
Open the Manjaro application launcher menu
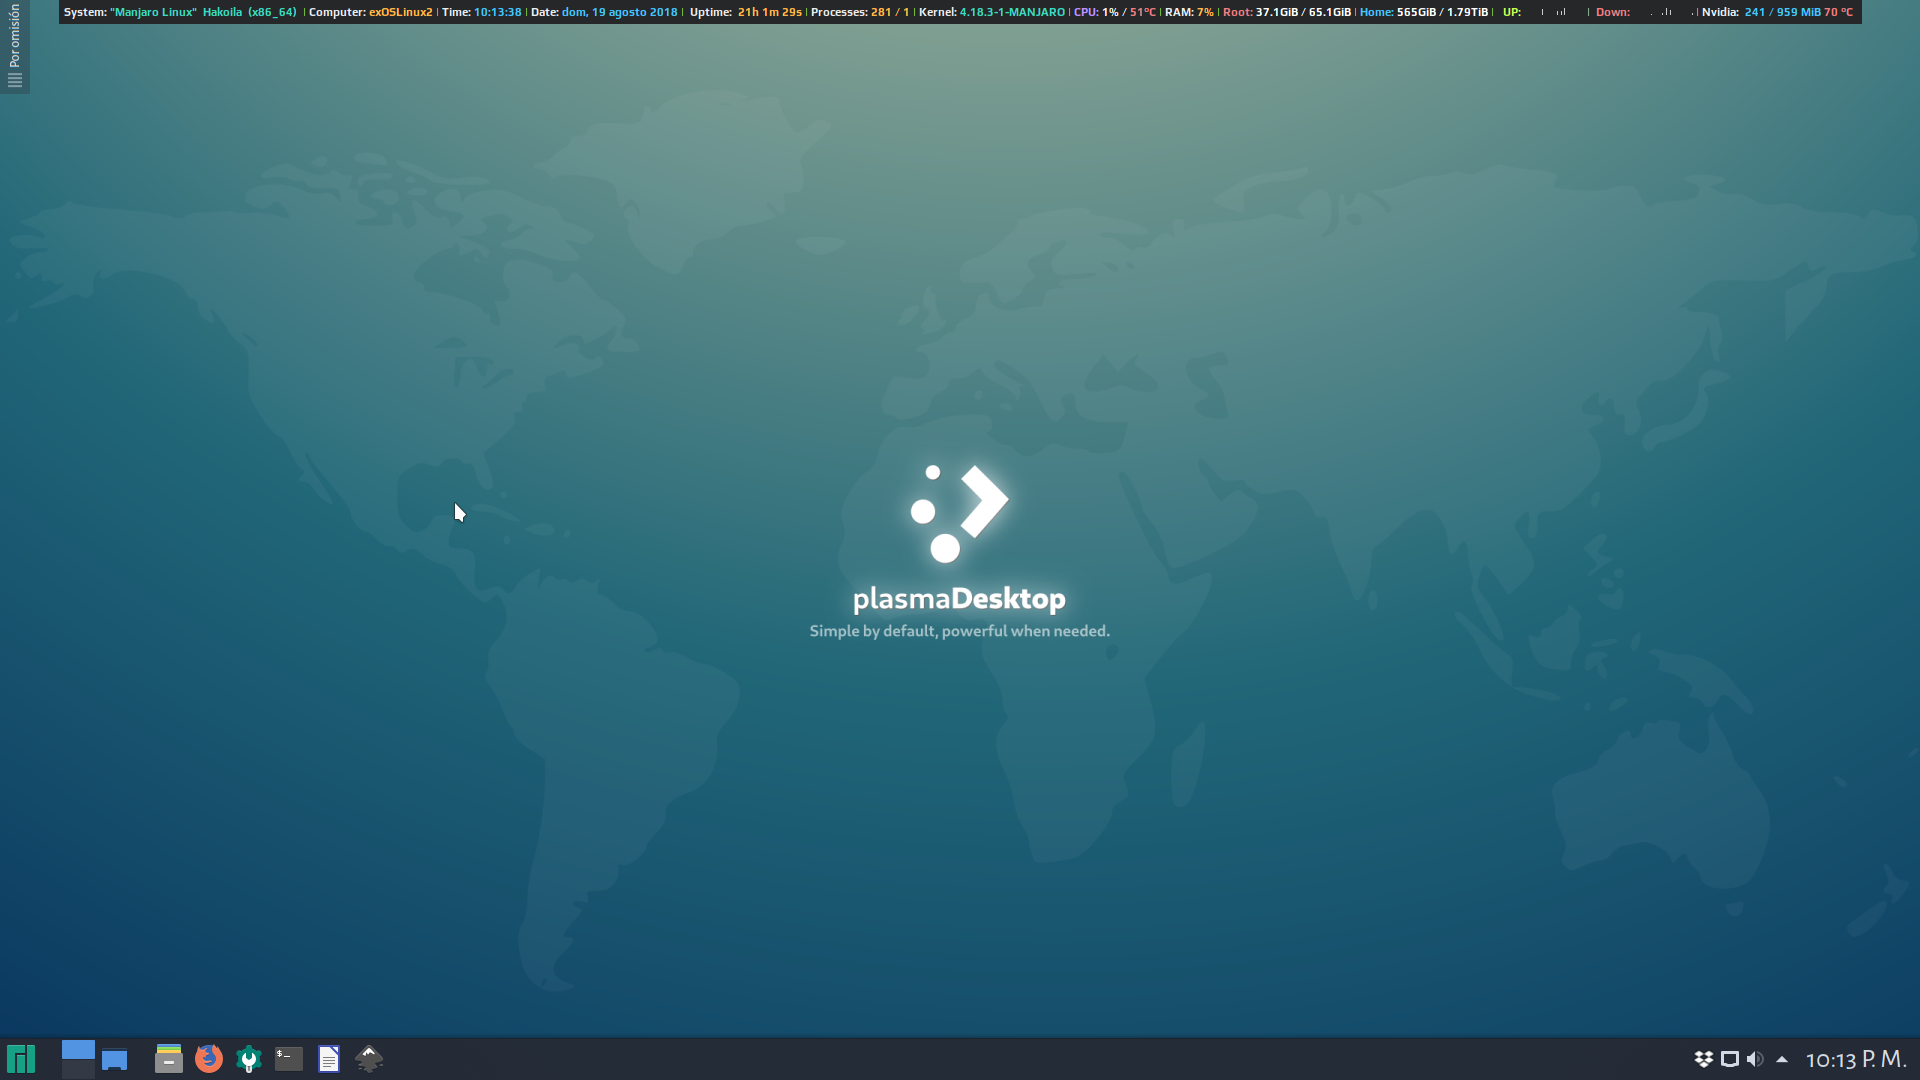tap(21, 1059)
